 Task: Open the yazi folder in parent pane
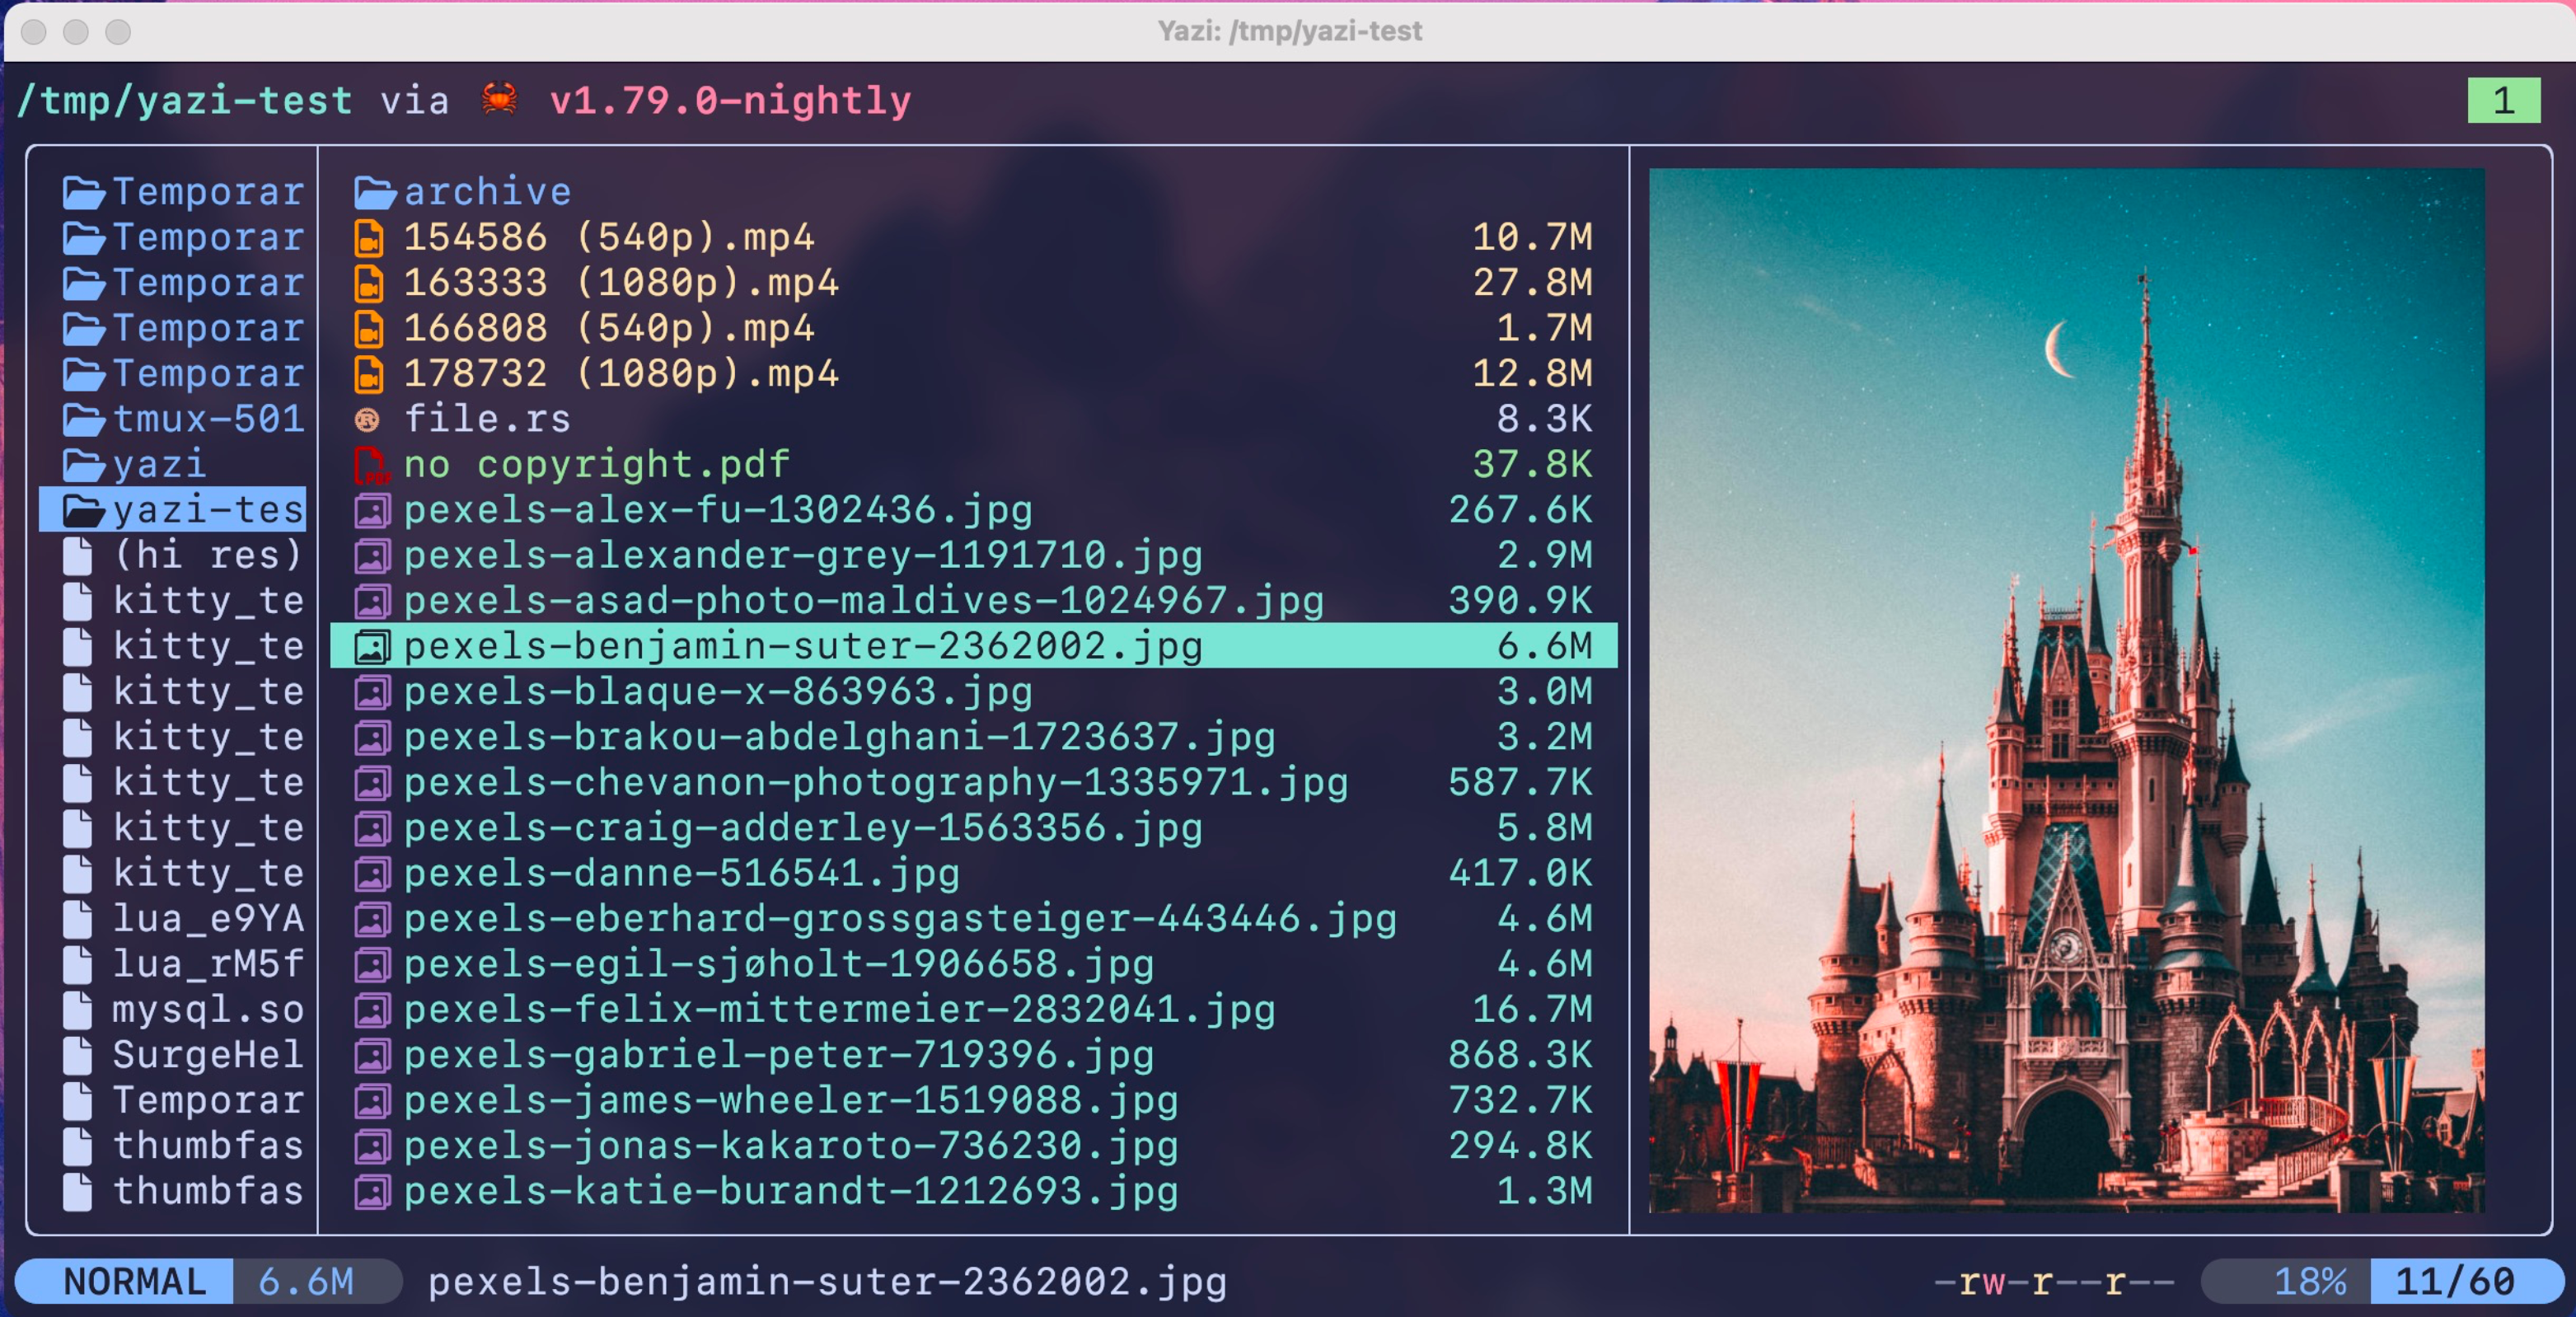click(x=160, y=465)
